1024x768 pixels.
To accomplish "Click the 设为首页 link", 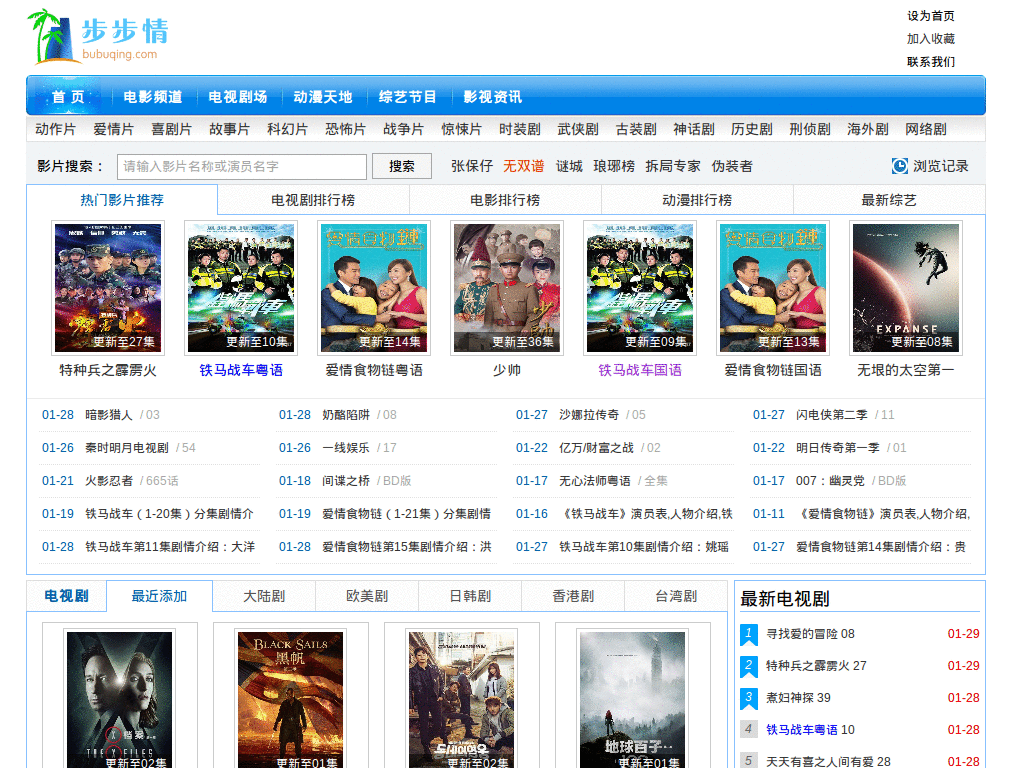I will (x=931, y=16).
